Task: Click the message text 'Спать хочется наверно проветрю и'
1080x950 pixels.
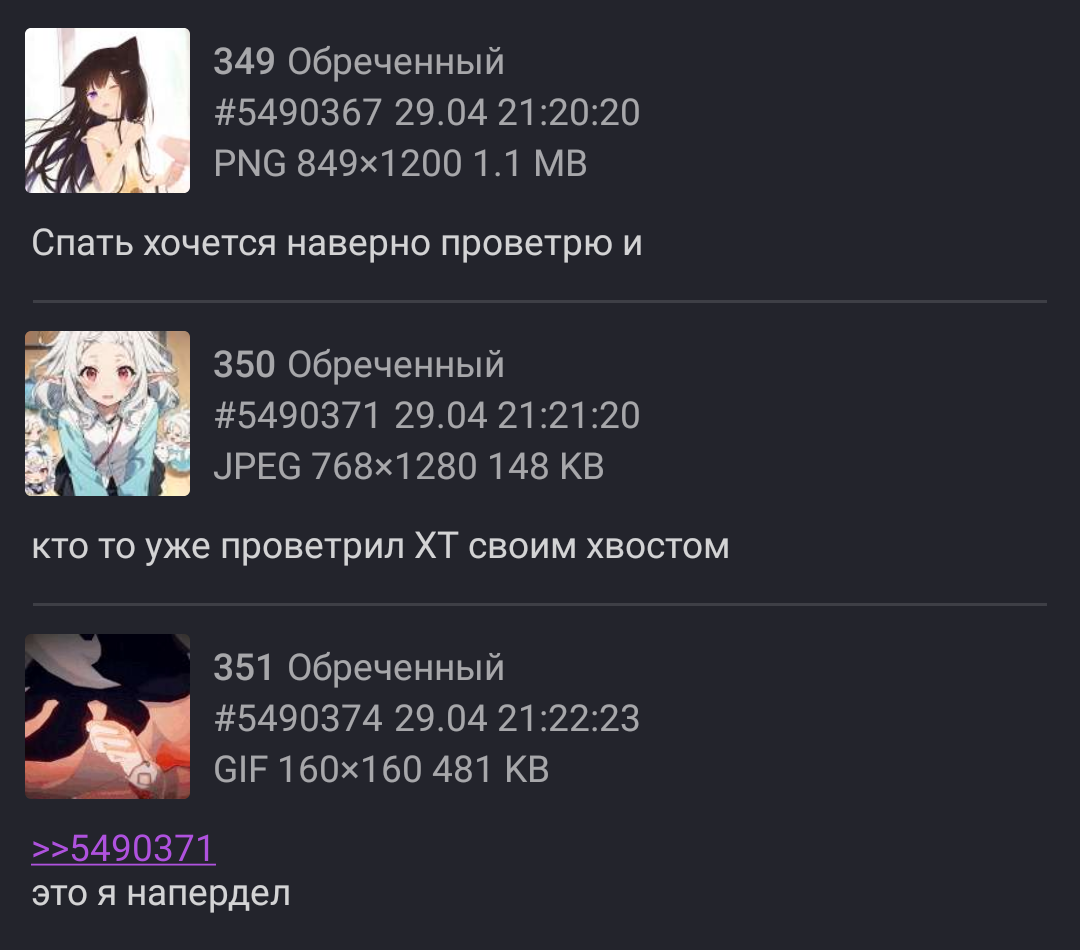Action: 337,243
